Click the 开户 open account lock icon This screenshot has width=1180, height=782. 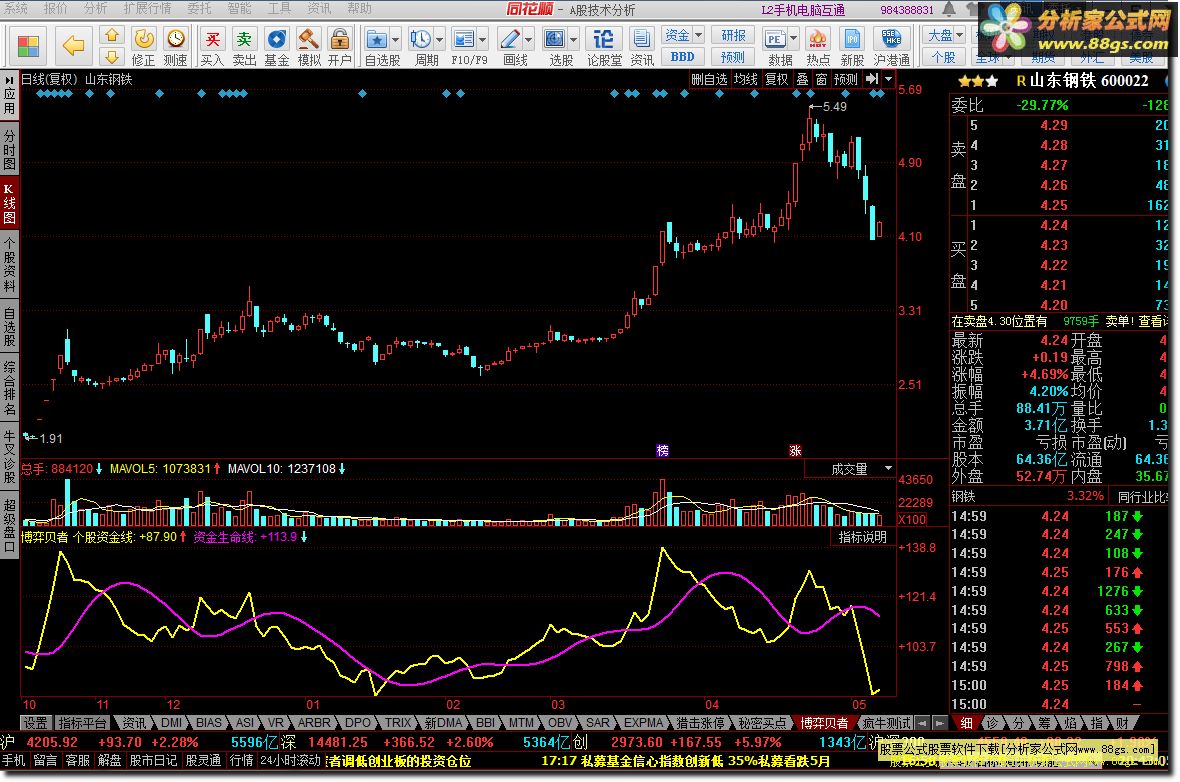click(339, 47)
